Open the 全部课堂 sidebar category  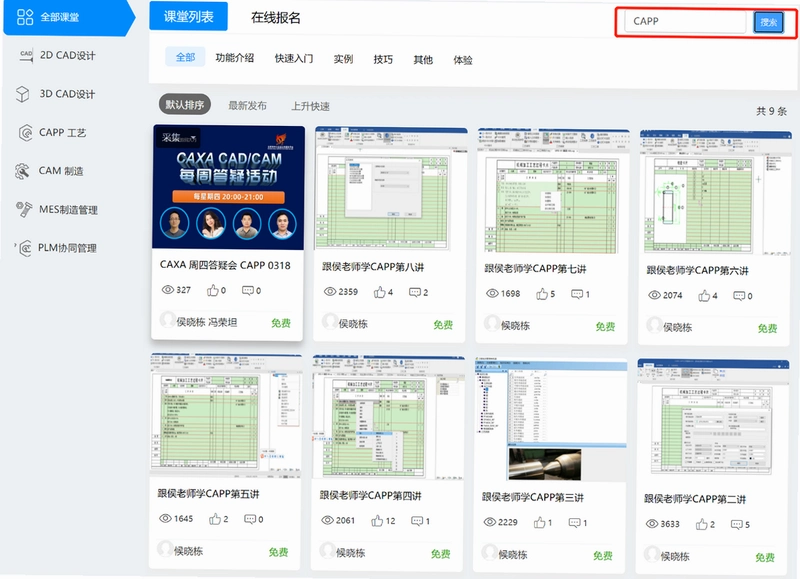tap(68, 17)
